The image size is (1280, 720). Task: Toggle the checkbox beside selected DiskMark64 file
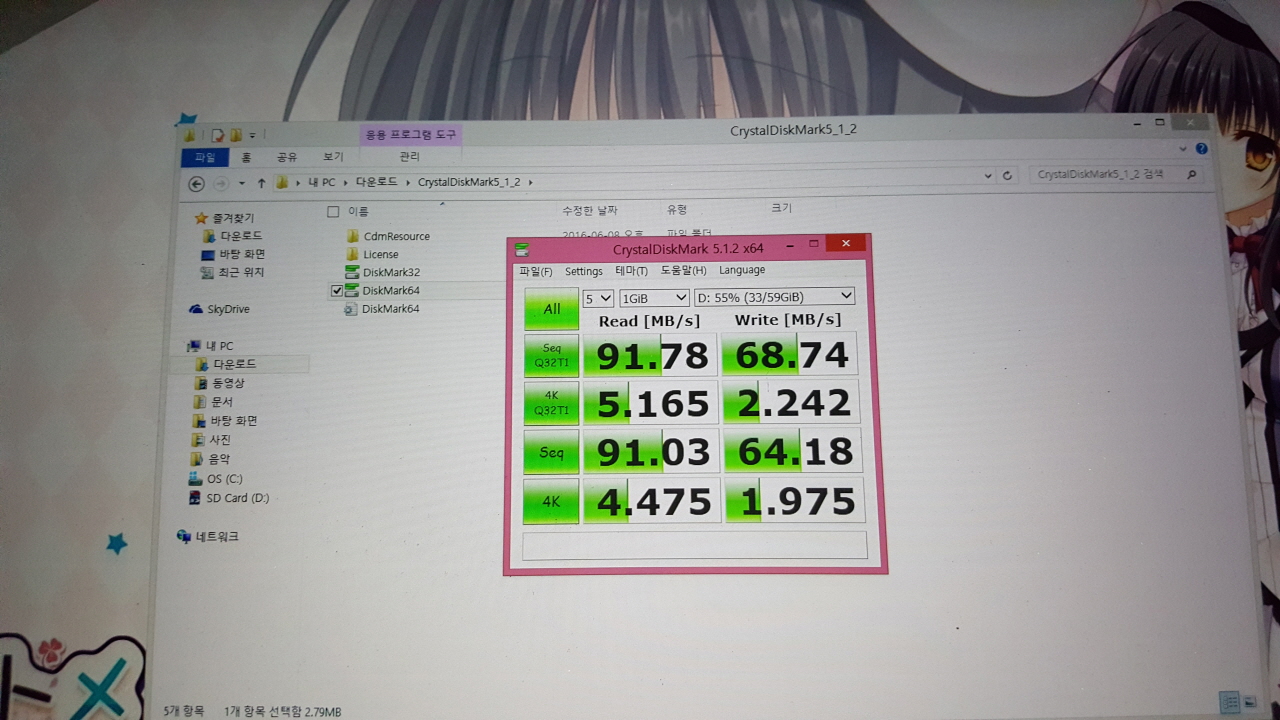coord(336,291)
